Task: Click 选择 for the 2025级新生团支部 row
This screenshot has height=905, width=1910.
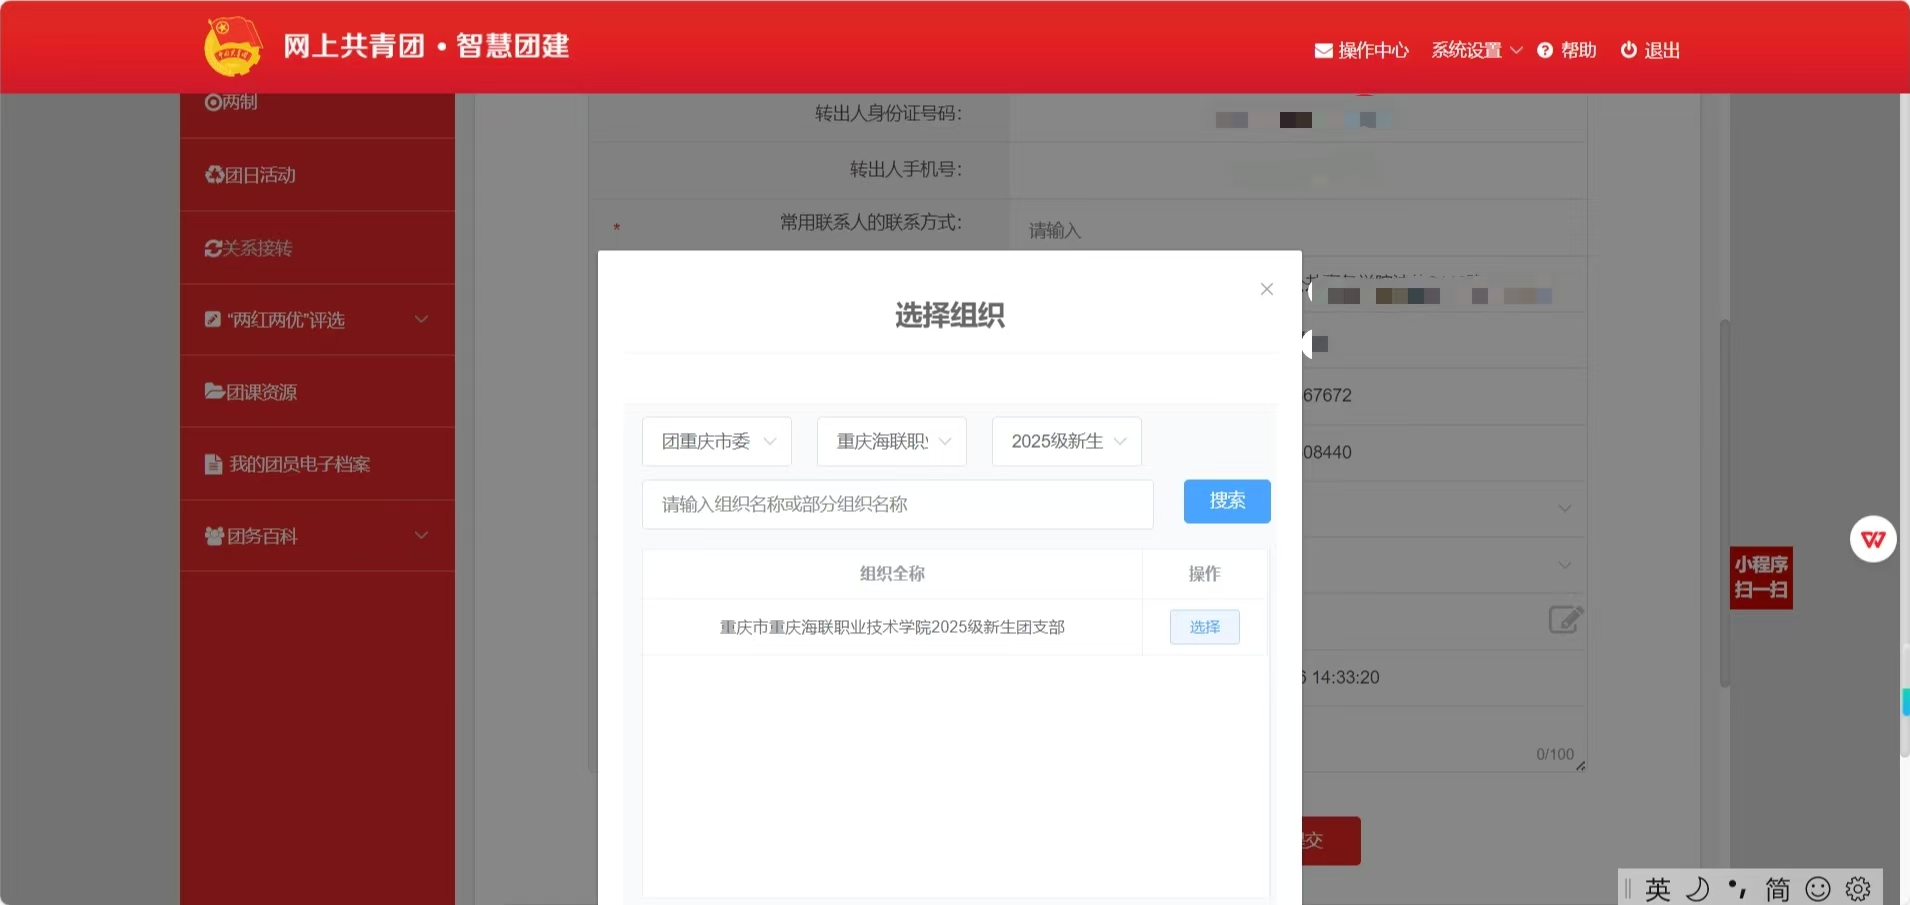Action: pos(1204,627)
